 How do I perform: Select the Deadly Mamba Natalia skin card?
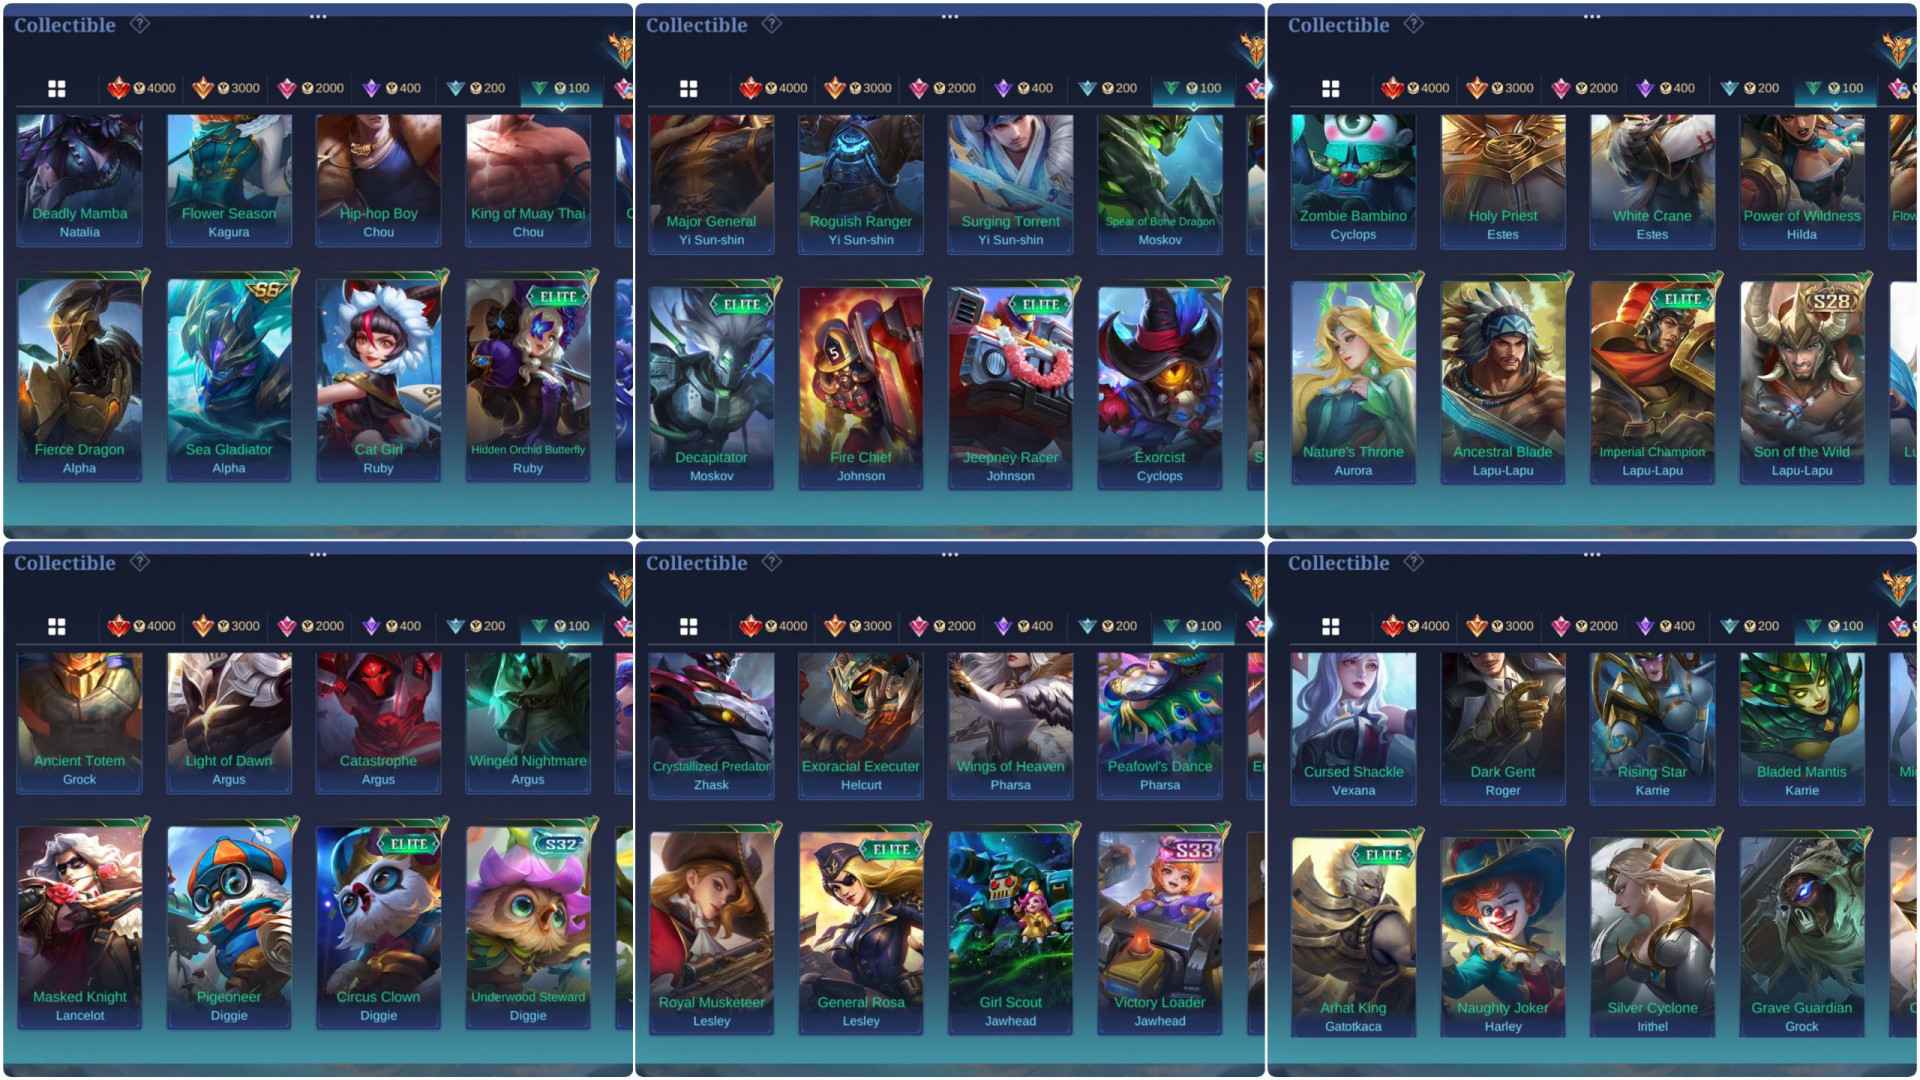[79, 180]
